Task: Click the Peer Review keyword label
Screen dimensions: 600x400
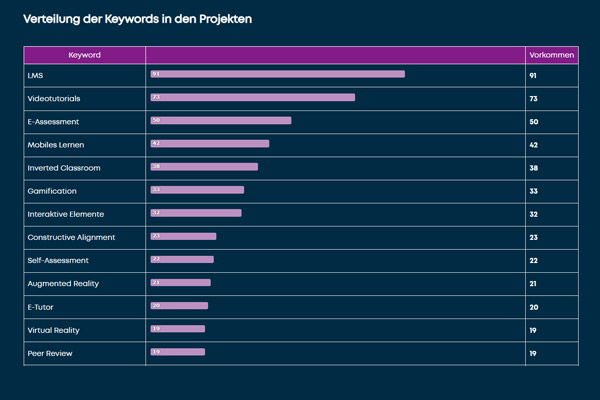Action: 48,353
